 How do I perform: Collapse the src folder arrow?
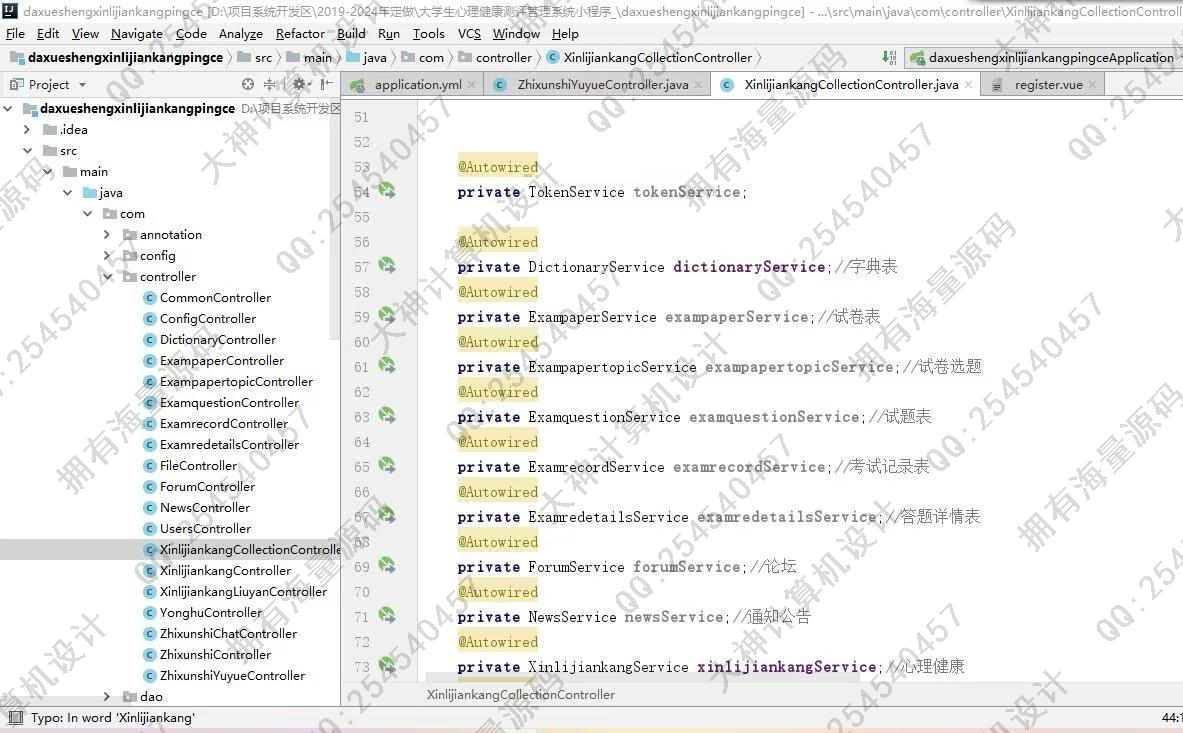pos(27,151)
